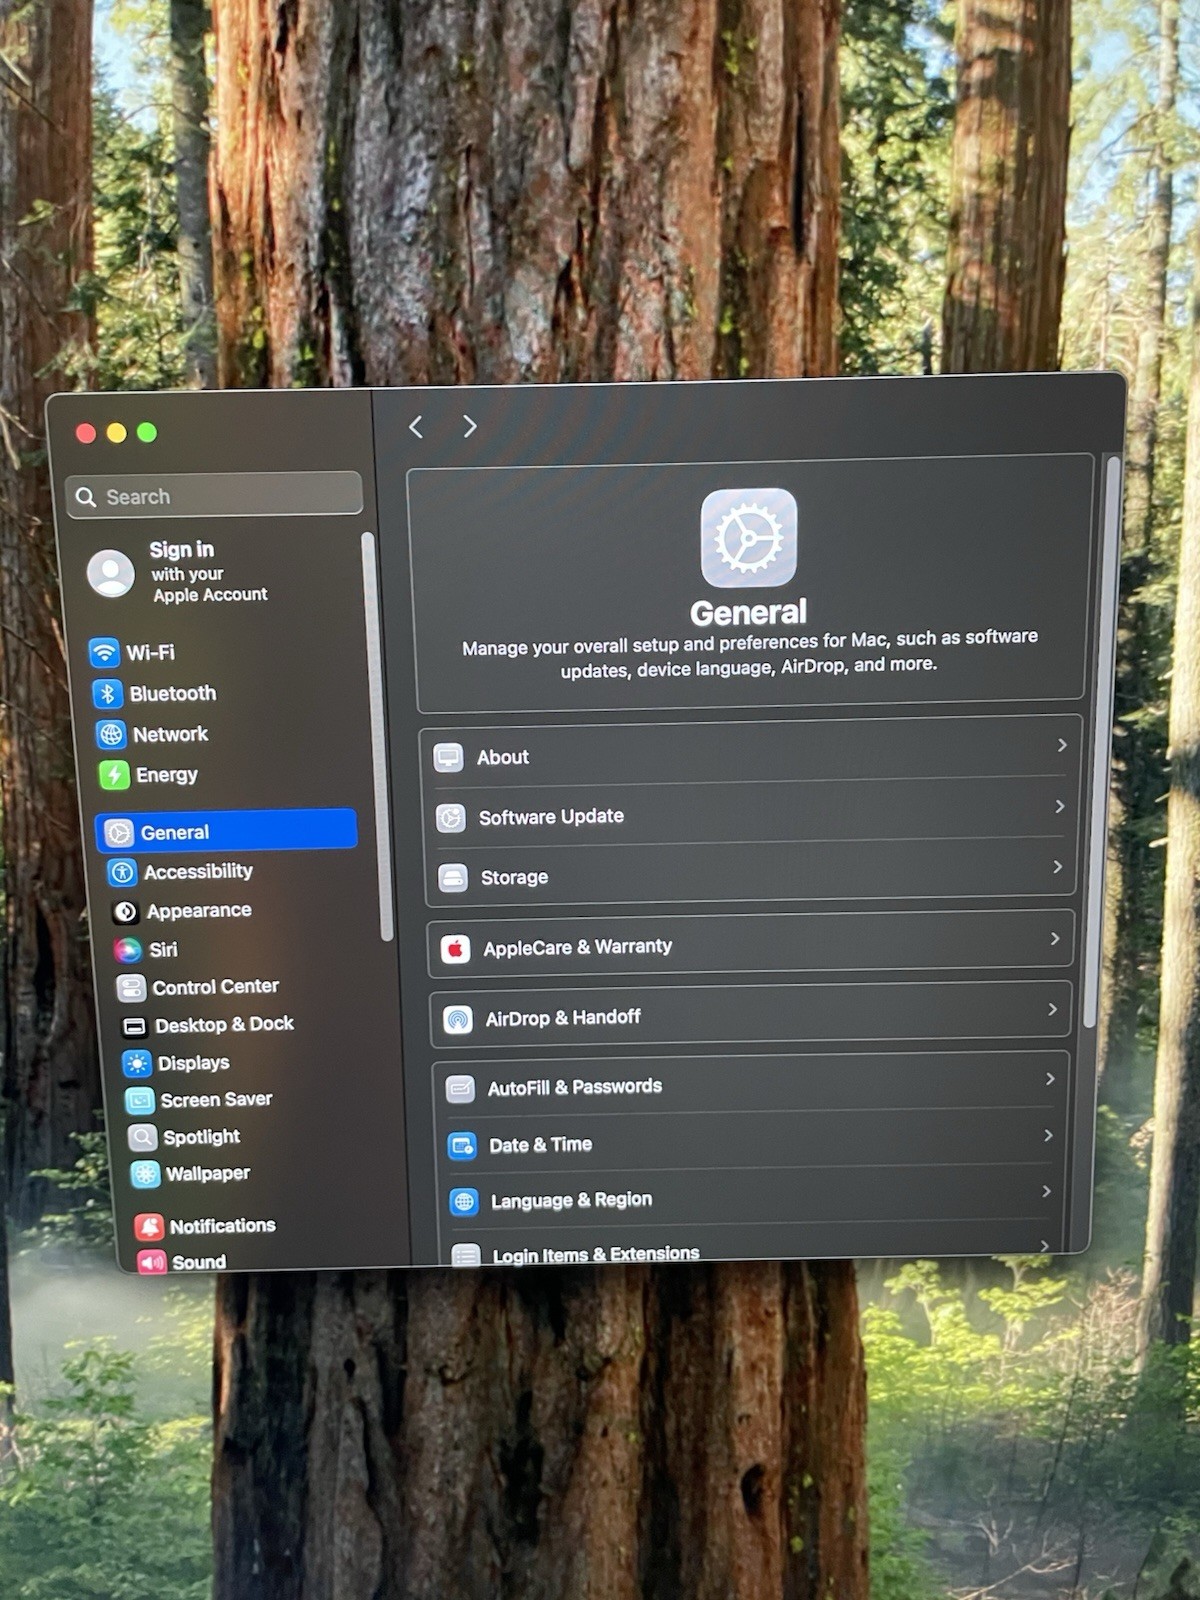The image size is (1200, 1600).
Task: Open the Accessibility icon
Action: pyautogui.click(x=122, y=872)
